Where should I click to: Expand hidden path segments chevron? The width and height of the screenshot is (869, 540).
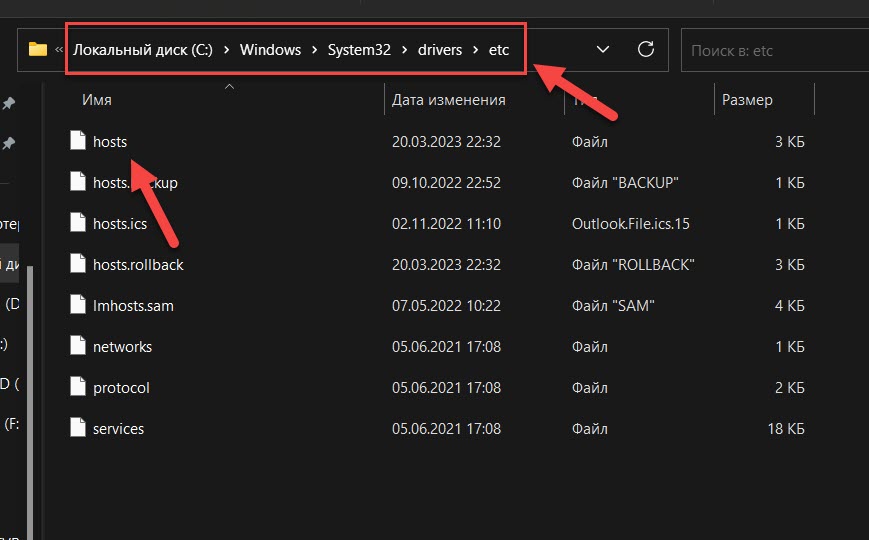click(59, 50)
